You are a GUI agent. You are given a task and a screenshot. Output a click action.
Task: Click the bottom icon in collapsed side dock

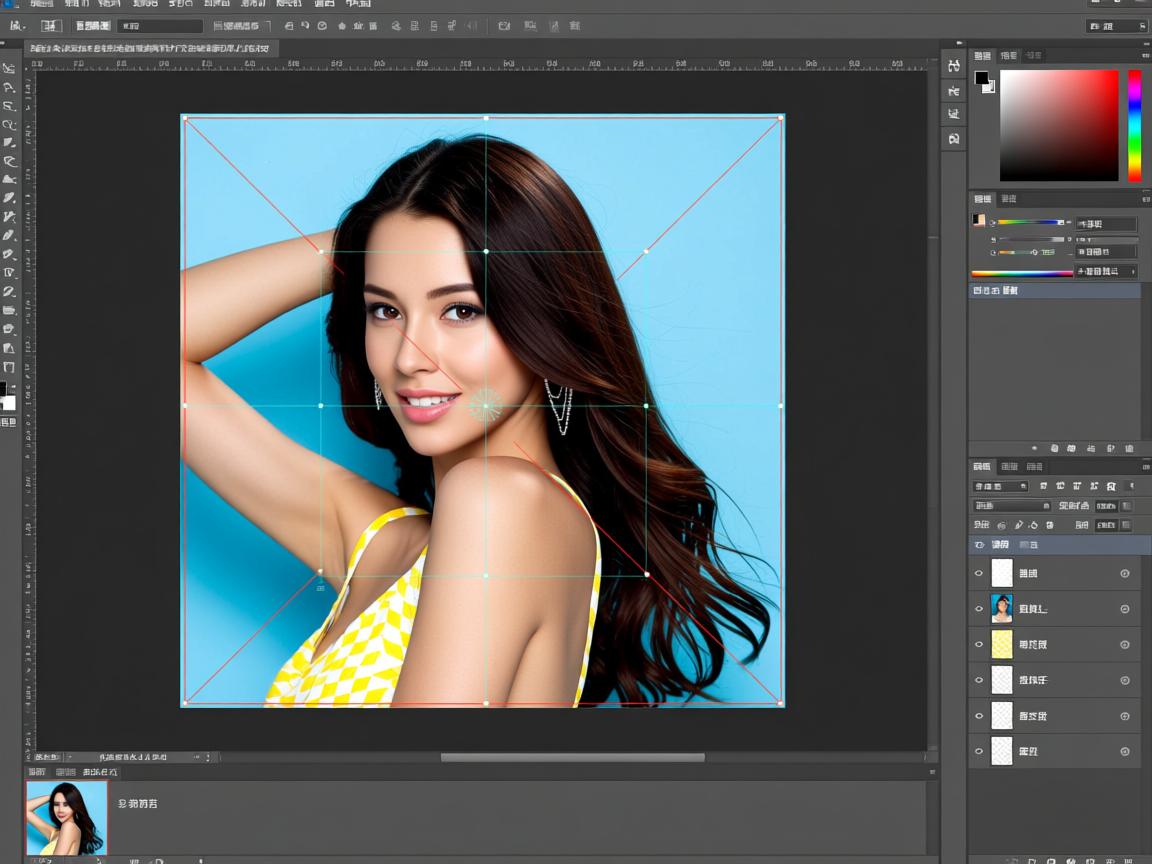(954, 139)
